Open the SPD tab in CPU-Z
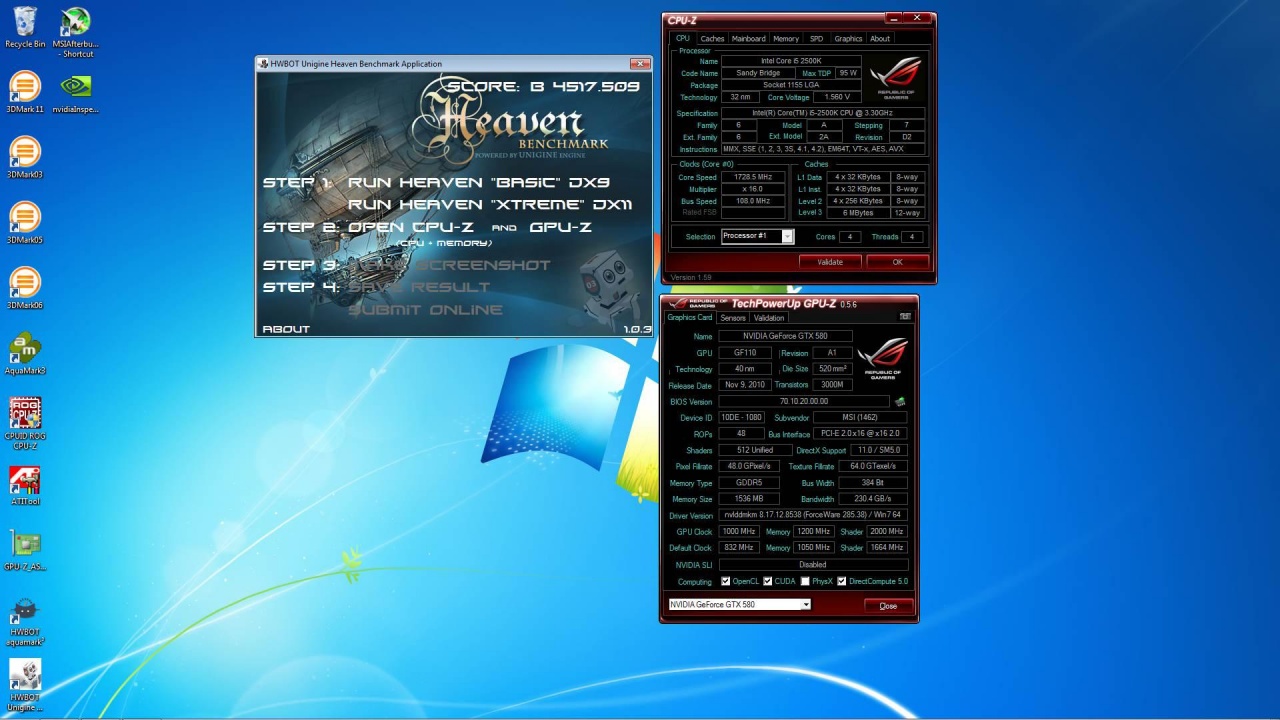1280x720 pixels. tap(816, 39)
